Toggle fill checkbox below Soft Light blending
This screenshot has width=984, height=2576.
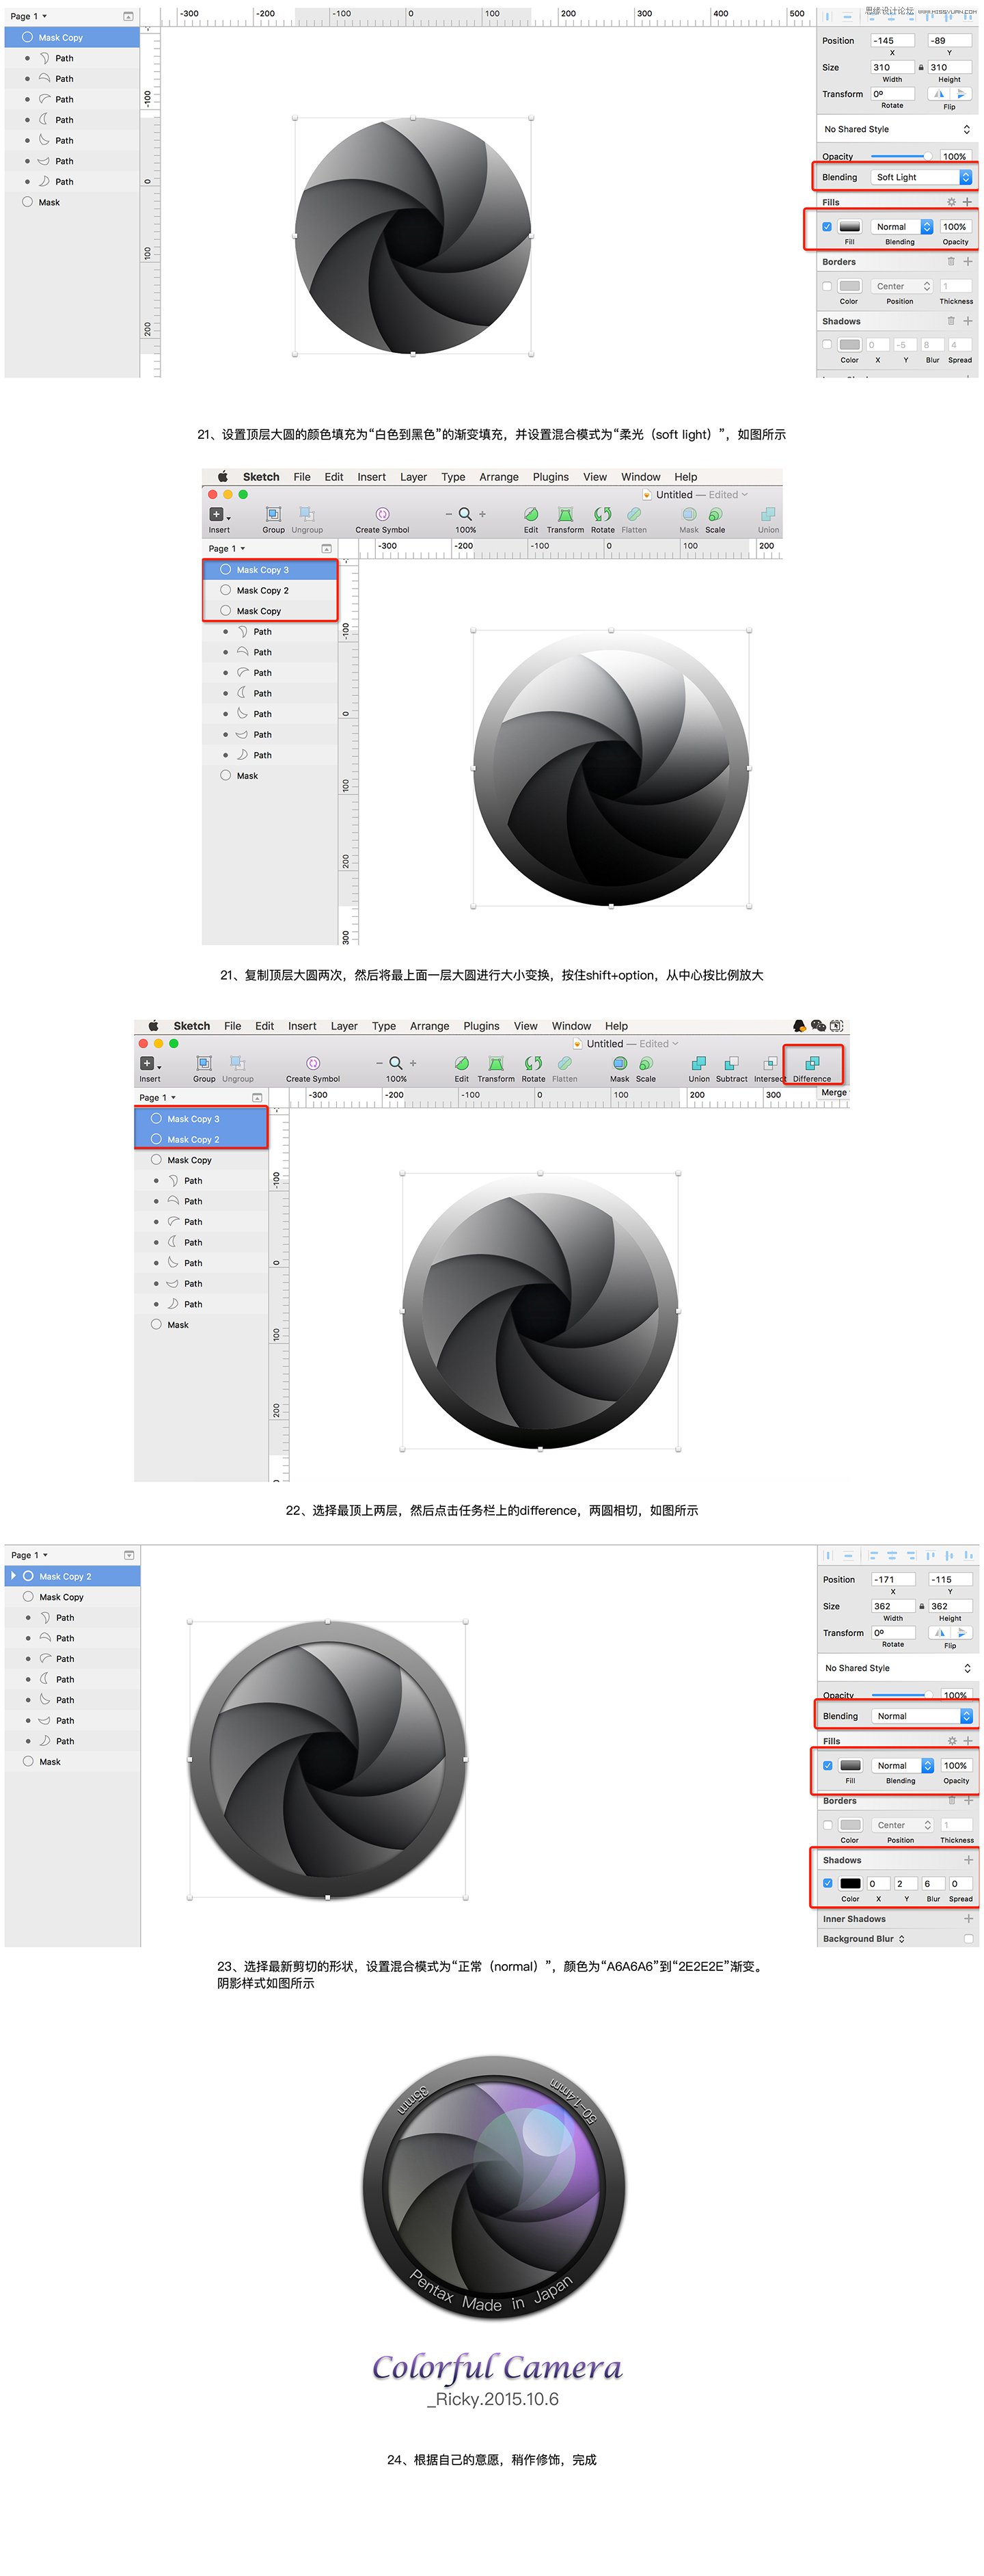[827, 227]
